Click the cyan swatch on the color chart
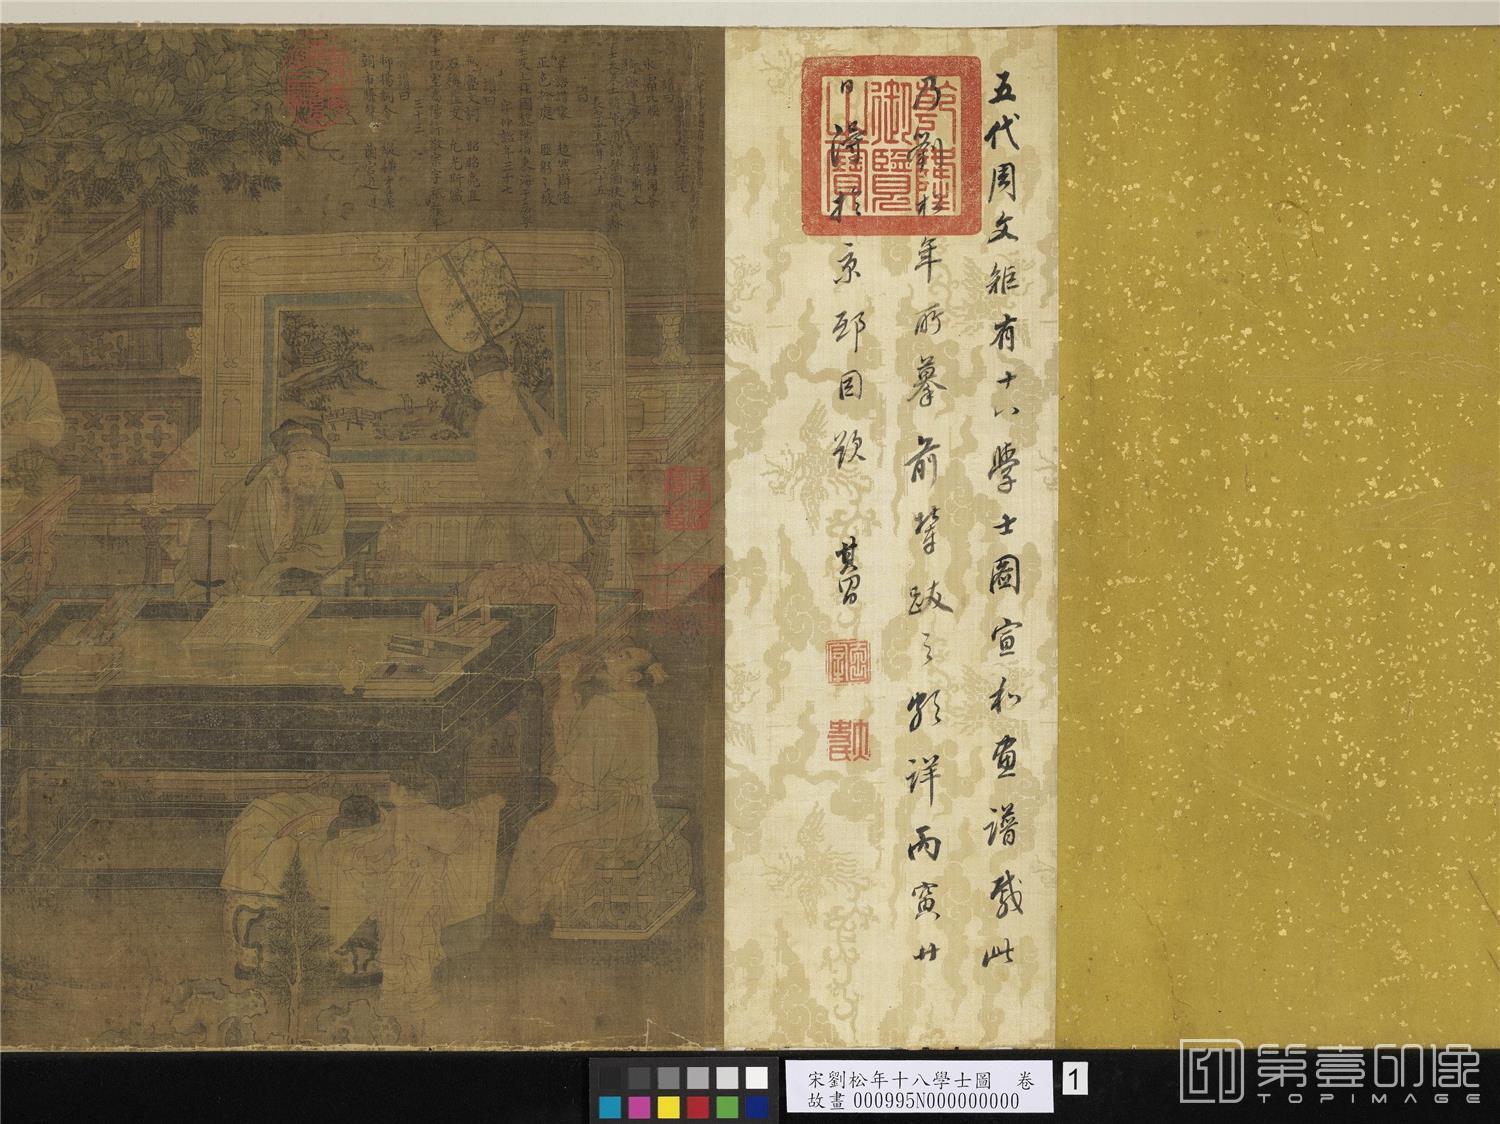Viewport: 1500px width, 1124px height. [610, 1107]
